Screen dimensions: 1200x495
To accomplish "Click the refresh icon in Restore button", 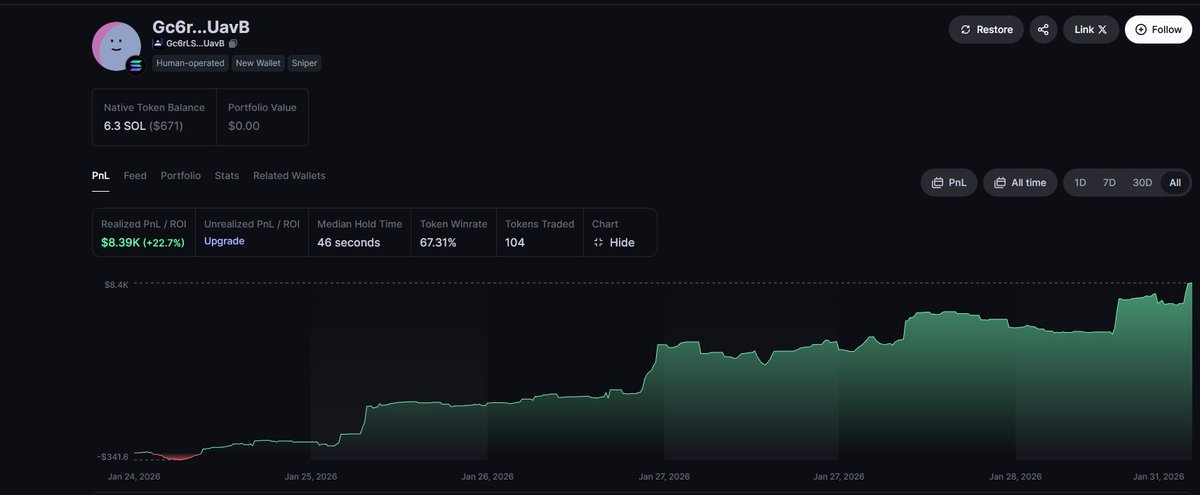I will [965, 30].
